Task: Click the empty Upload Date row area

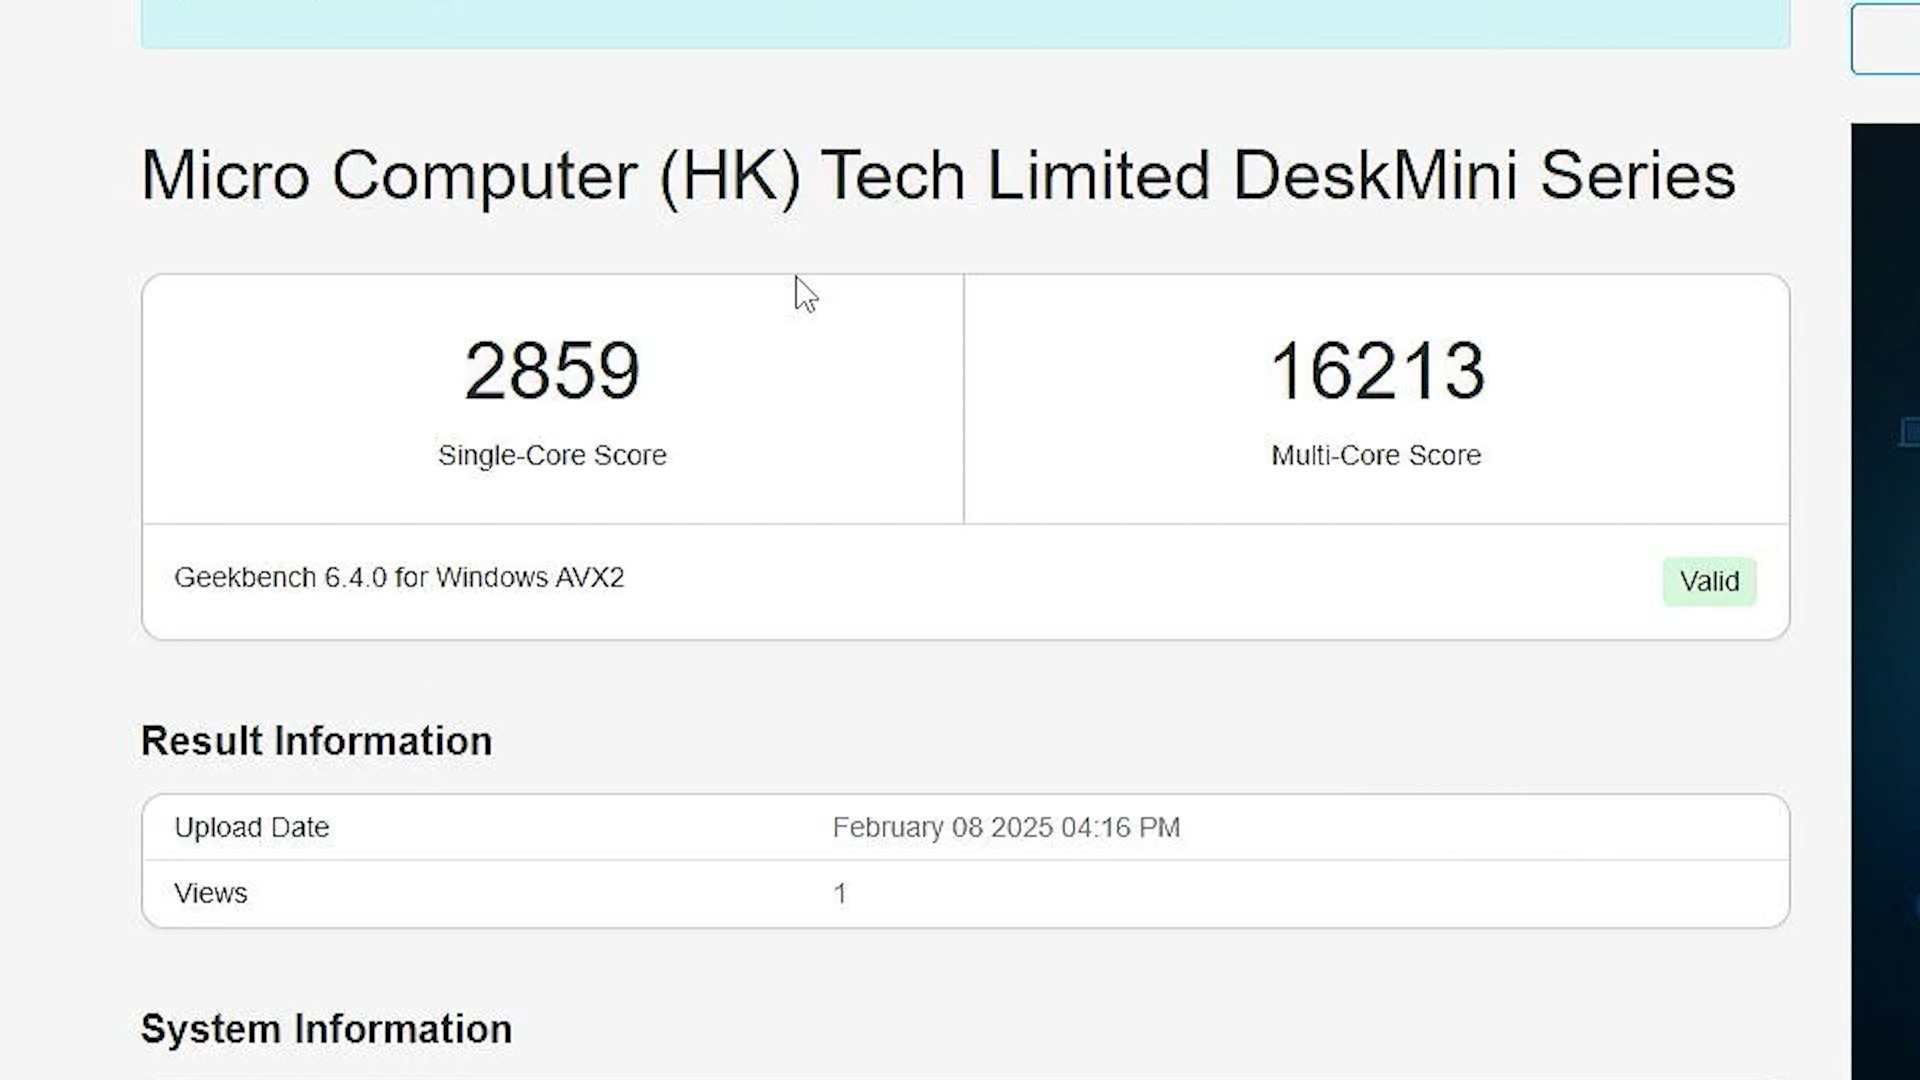Action: coord(1480,827)
